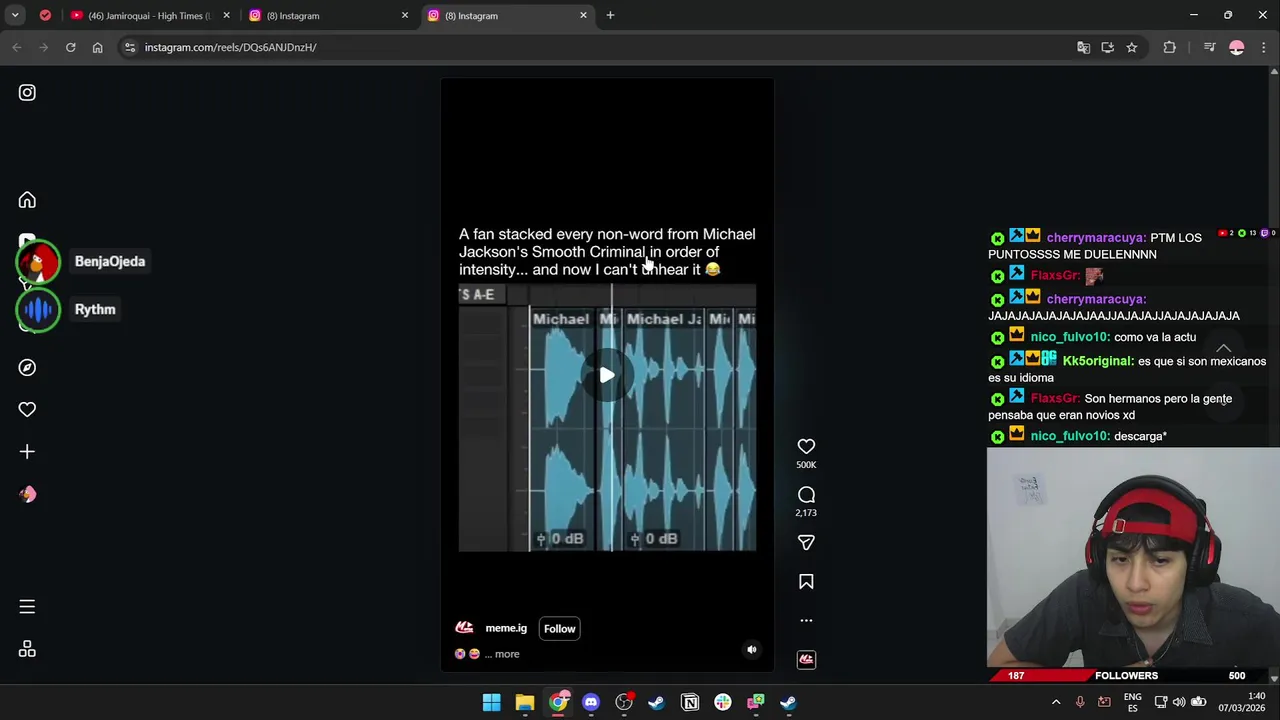Open a new browser tab

610,15
